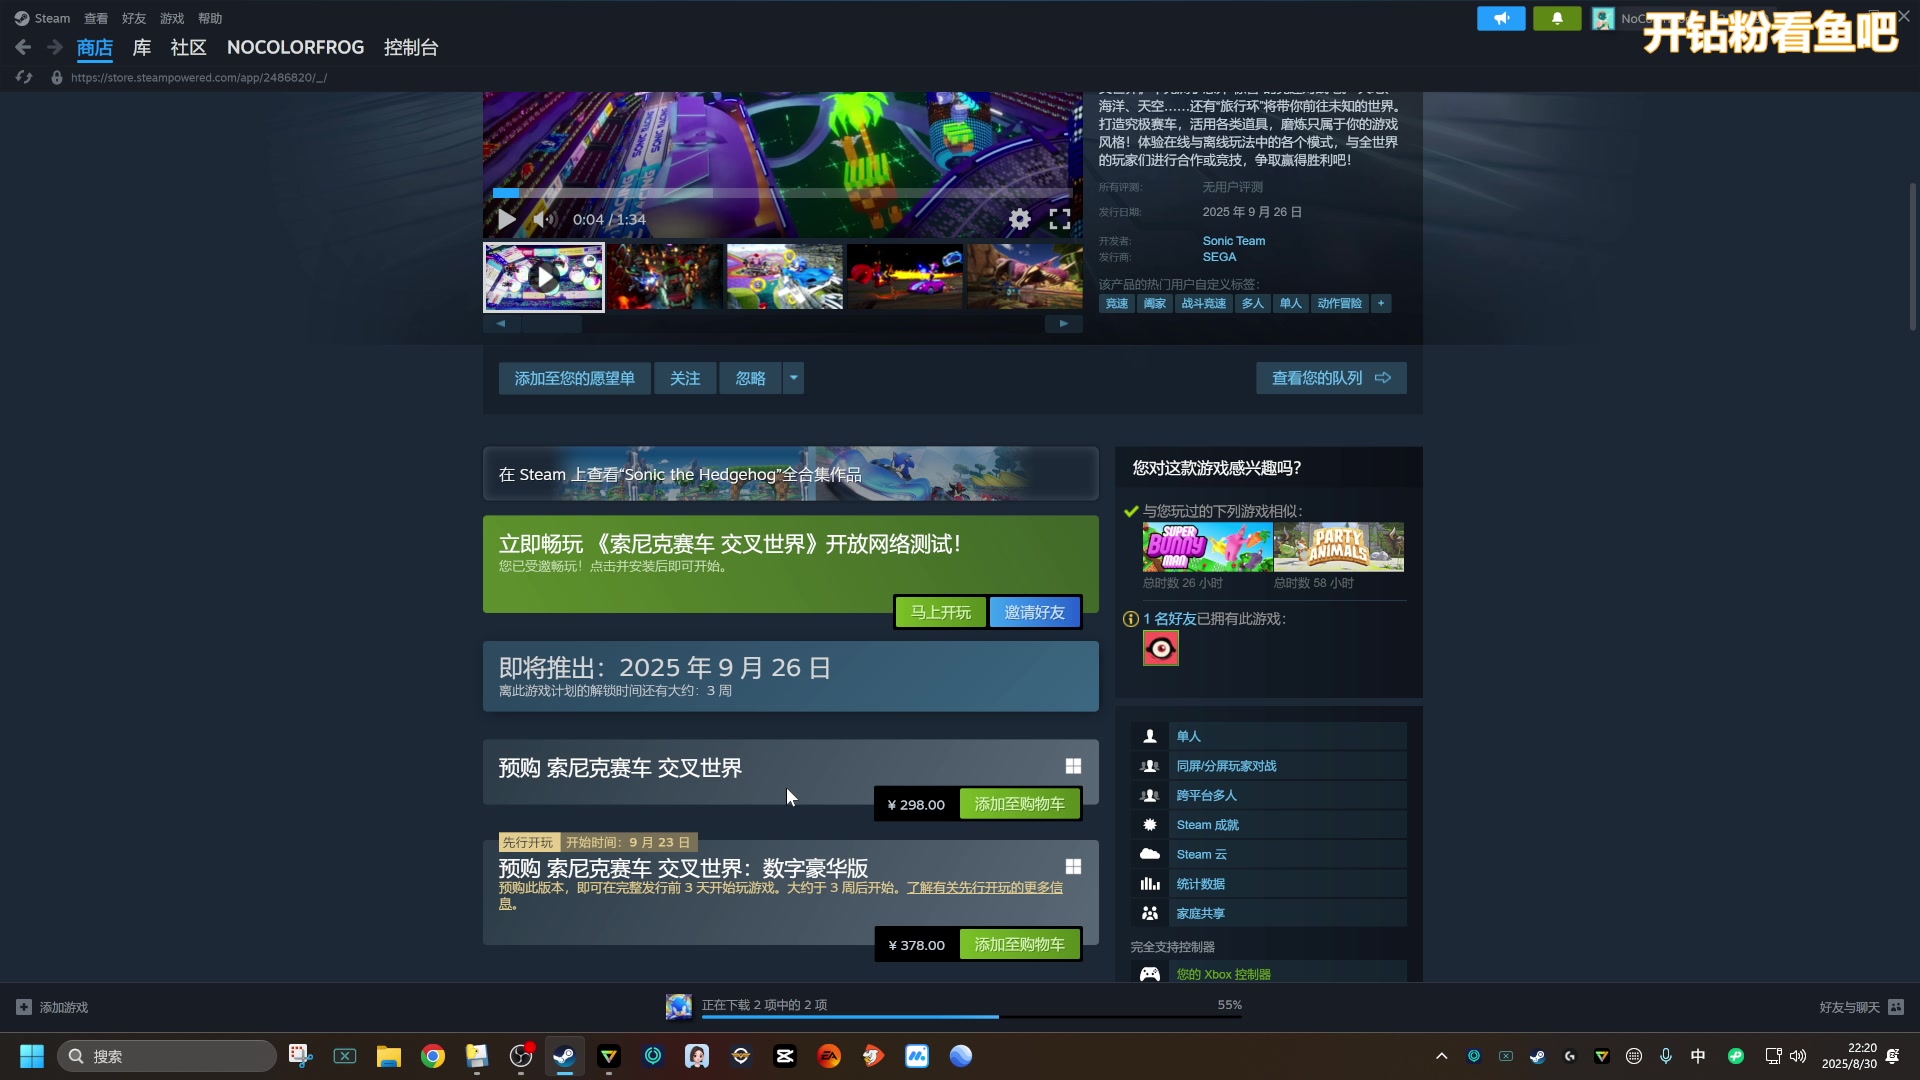Select the second screenshot thumbnail
1920x1080 pixels.
[x=664, y=277]
